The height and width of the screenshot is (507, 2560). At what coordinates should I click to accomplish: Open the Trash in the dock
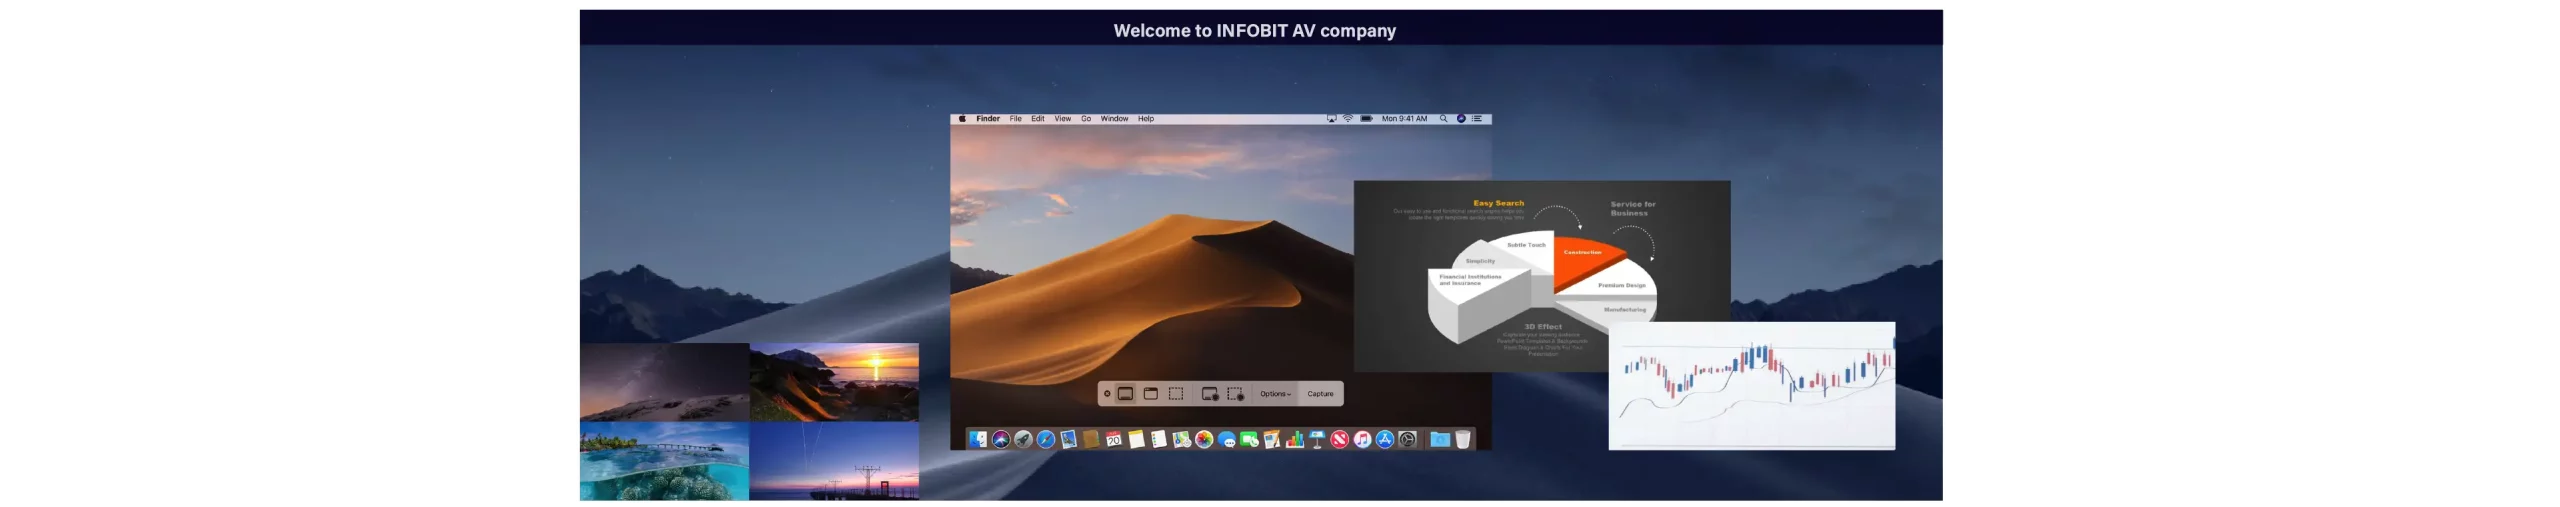pyautogui.click(x=1463, y=440)
